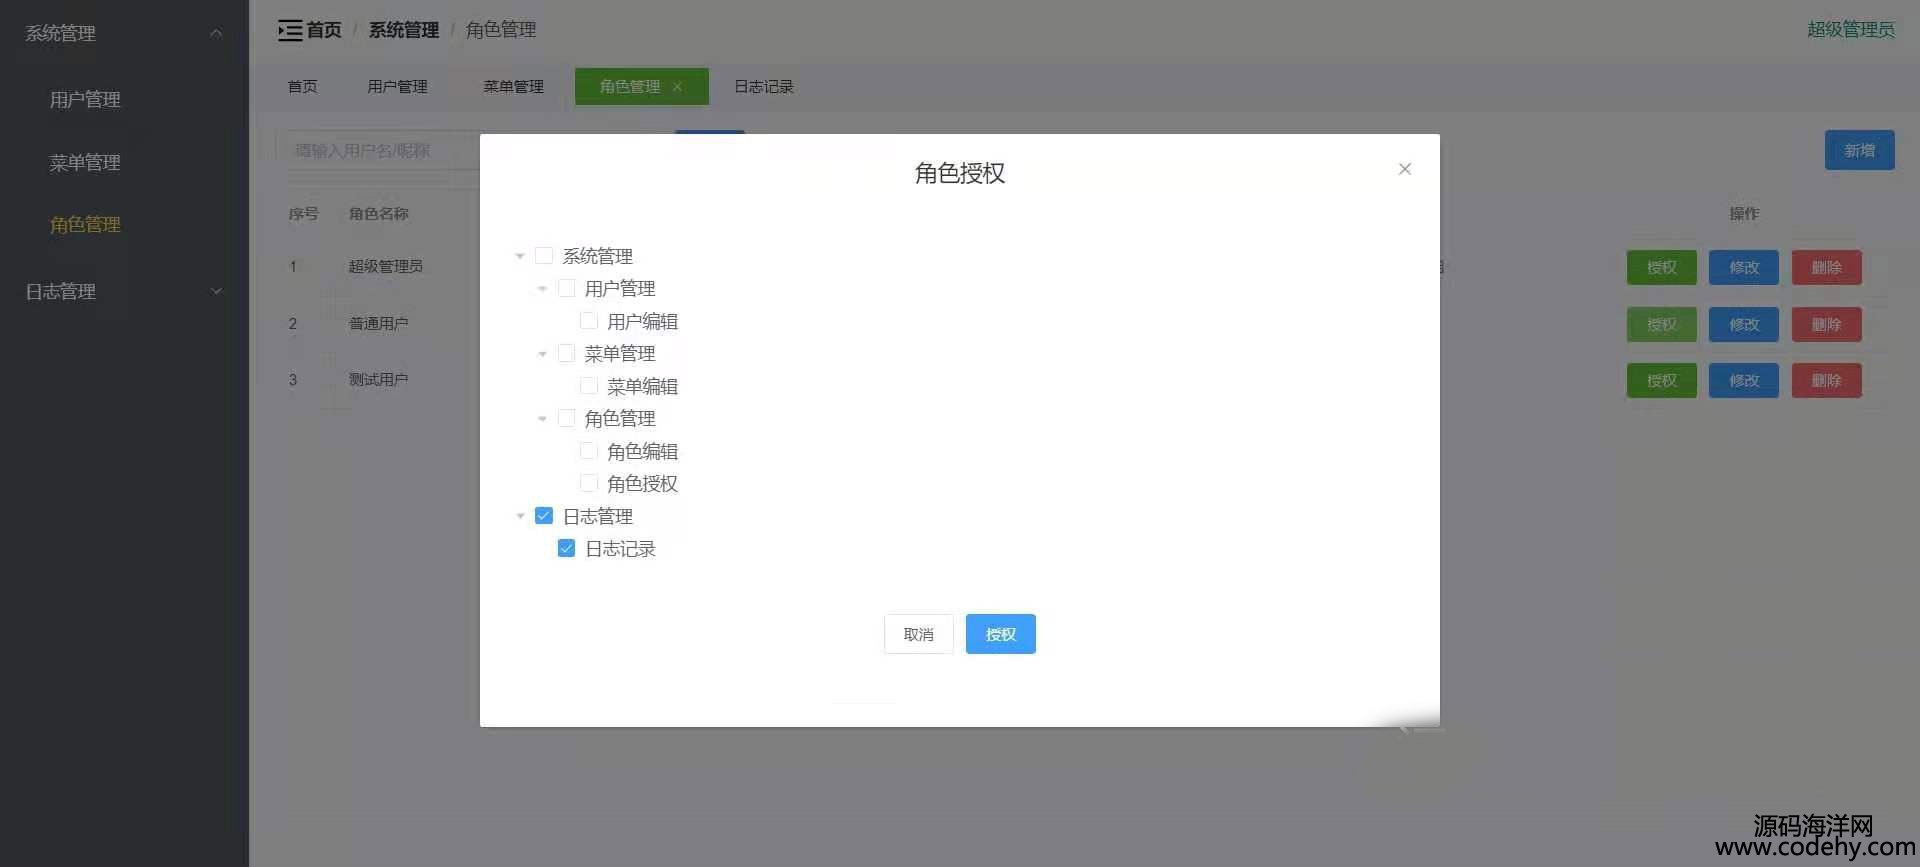
Task: Collapse the 系统管理 tree node arrow
Action: click(520, 256)
